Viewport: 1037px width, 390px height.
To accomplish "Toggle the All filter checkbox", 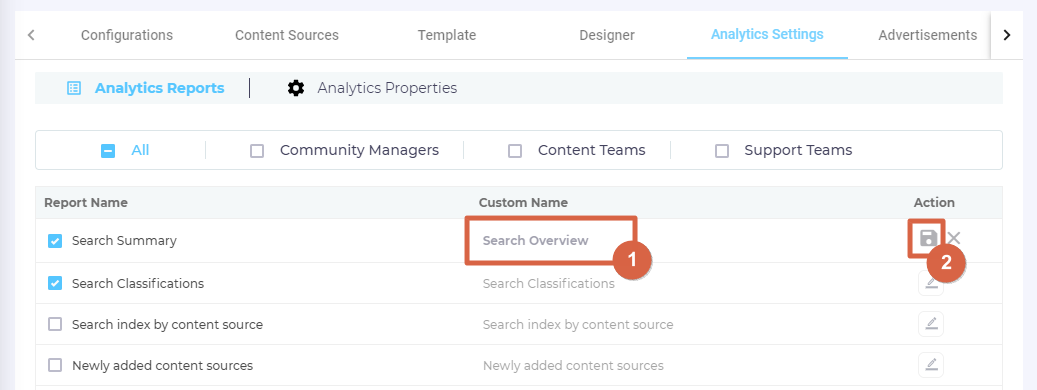I will (x=108, y=151).
